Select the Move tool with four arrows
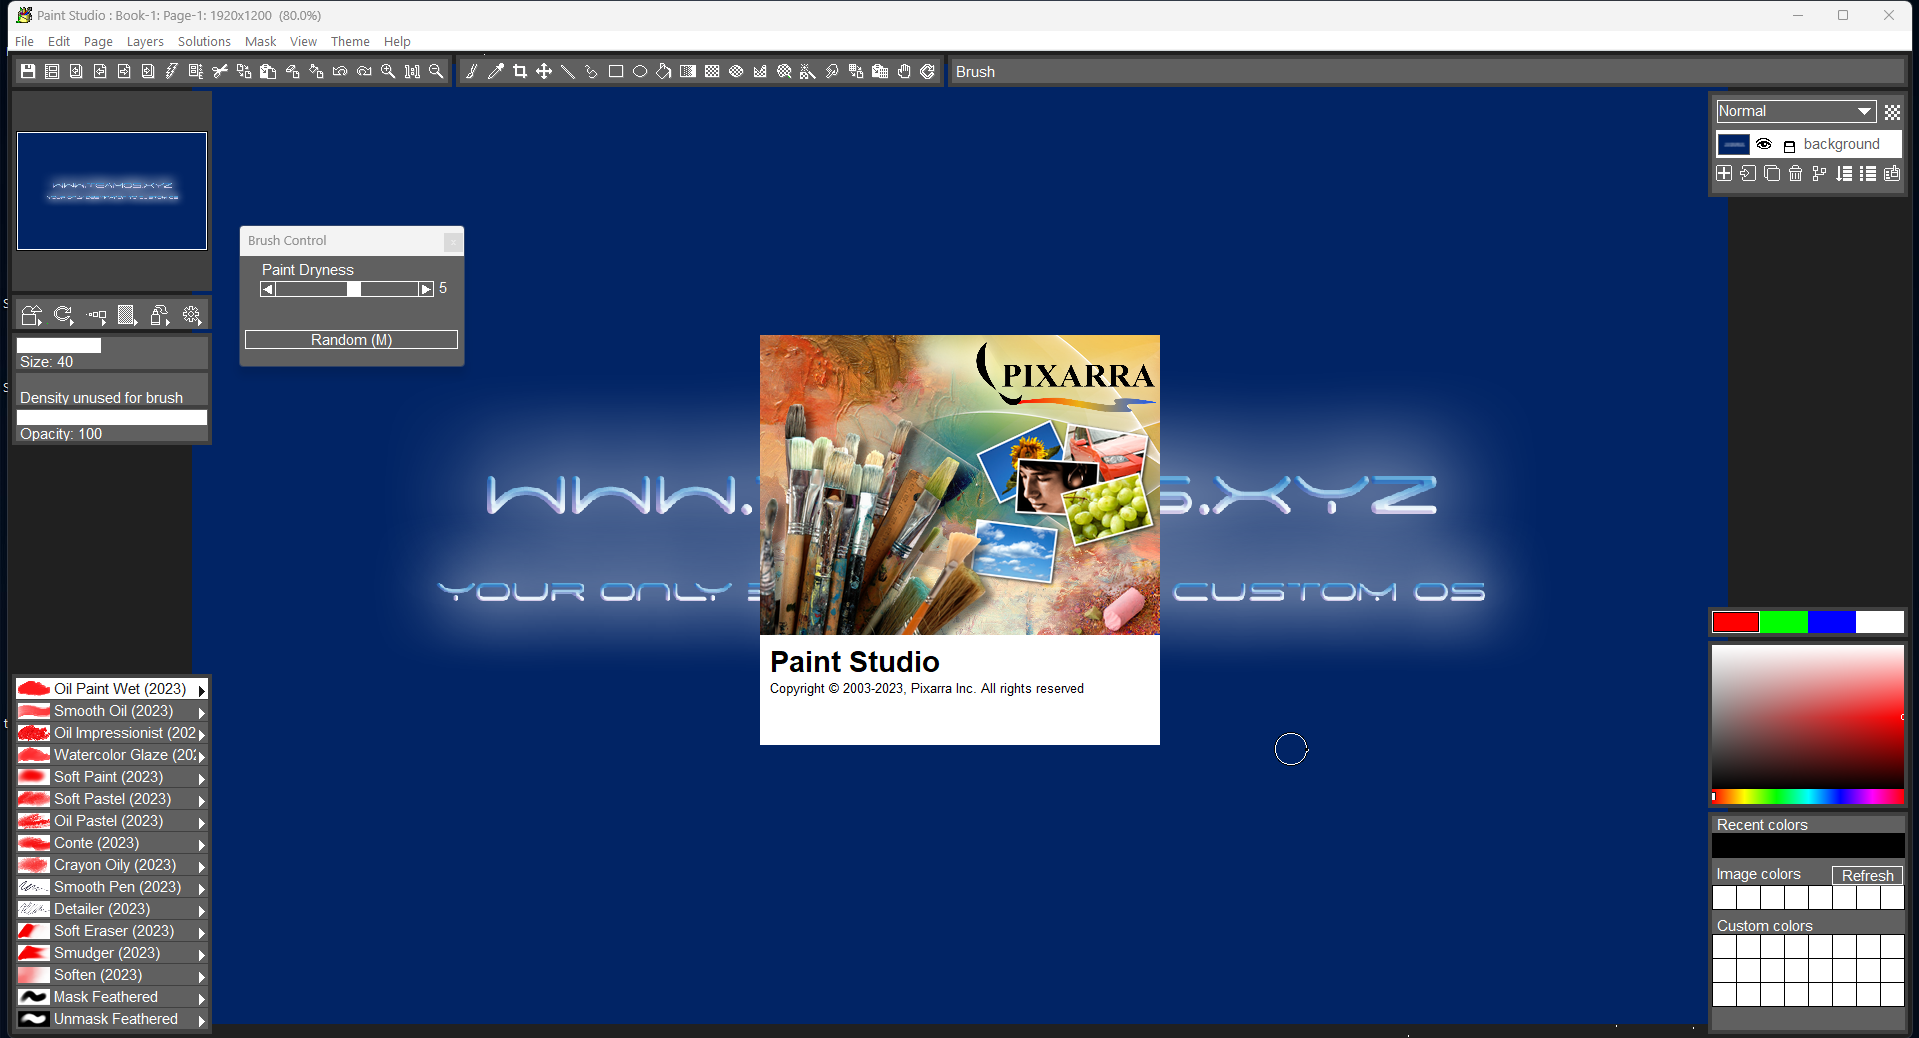Viewport: 1919px width, 1038px height. 544,71
